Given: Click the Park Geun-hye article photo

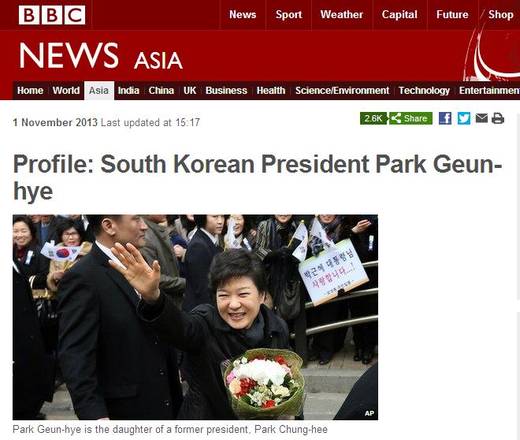Looking at the screenshot, I should pos(195,317).
